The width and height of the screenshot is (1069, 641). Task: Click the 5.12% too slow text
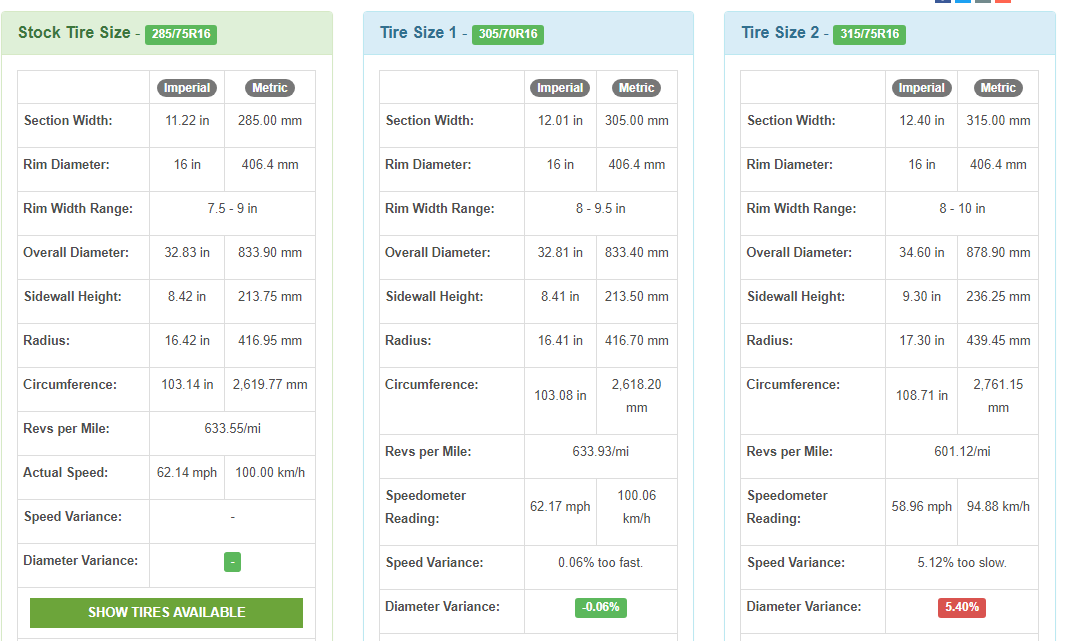(962, 563)
